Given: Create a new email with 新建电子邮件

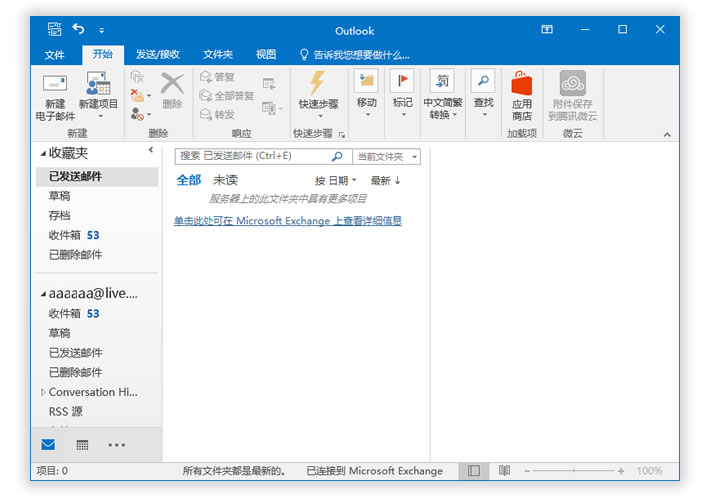Looking at the screenshot, I should [55, 97].
